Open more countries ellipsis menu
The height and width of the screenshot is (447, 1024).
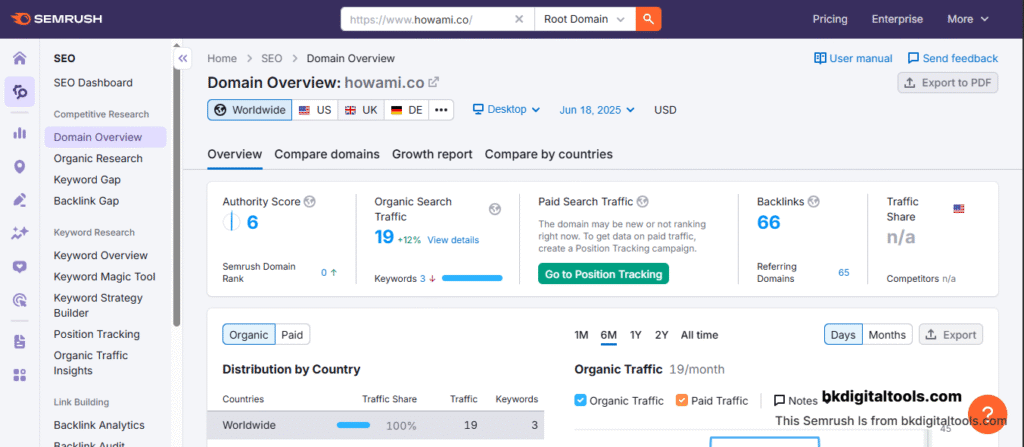[441, 110]
